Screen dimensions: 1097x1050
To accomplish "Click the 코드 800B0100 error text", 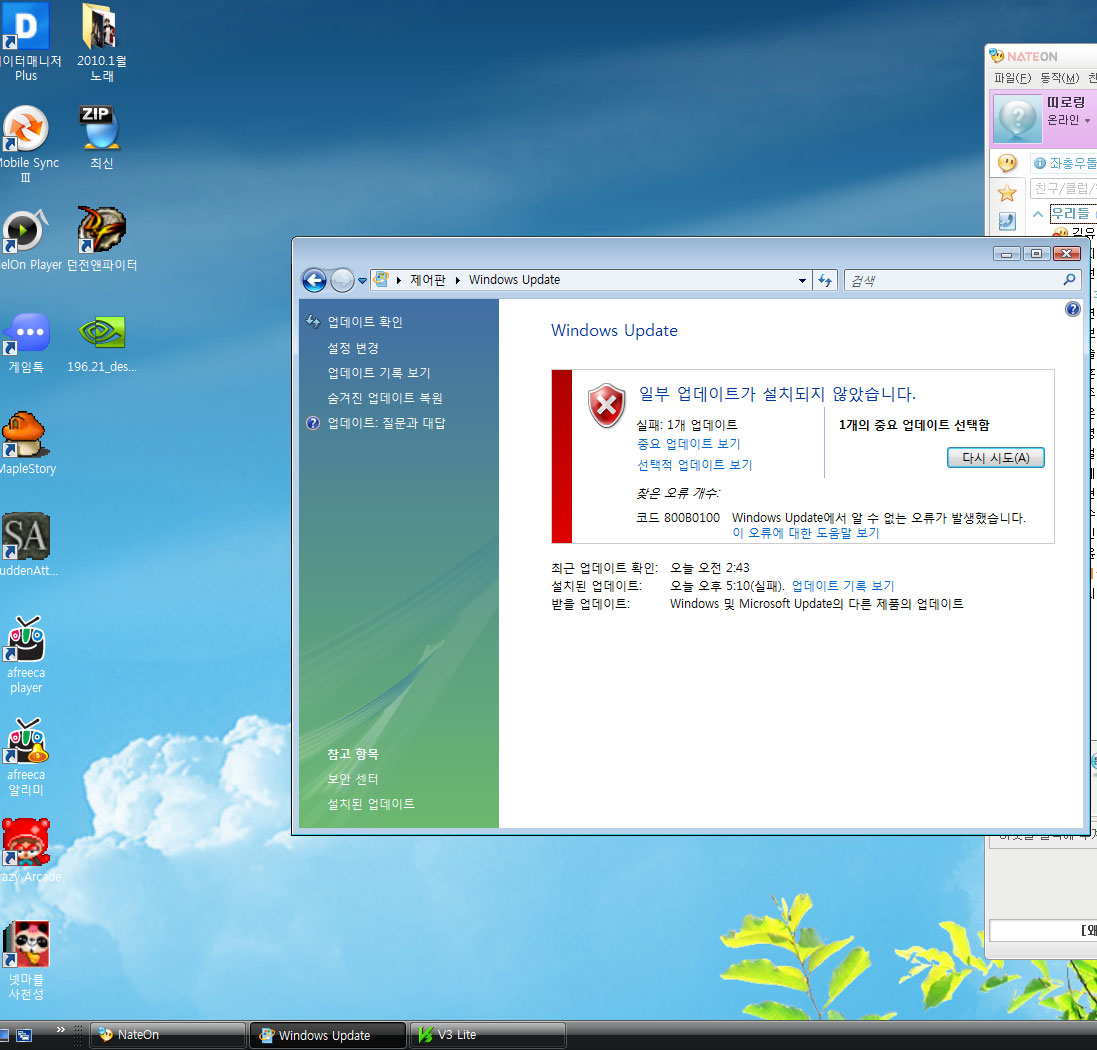I will (677, 518).
